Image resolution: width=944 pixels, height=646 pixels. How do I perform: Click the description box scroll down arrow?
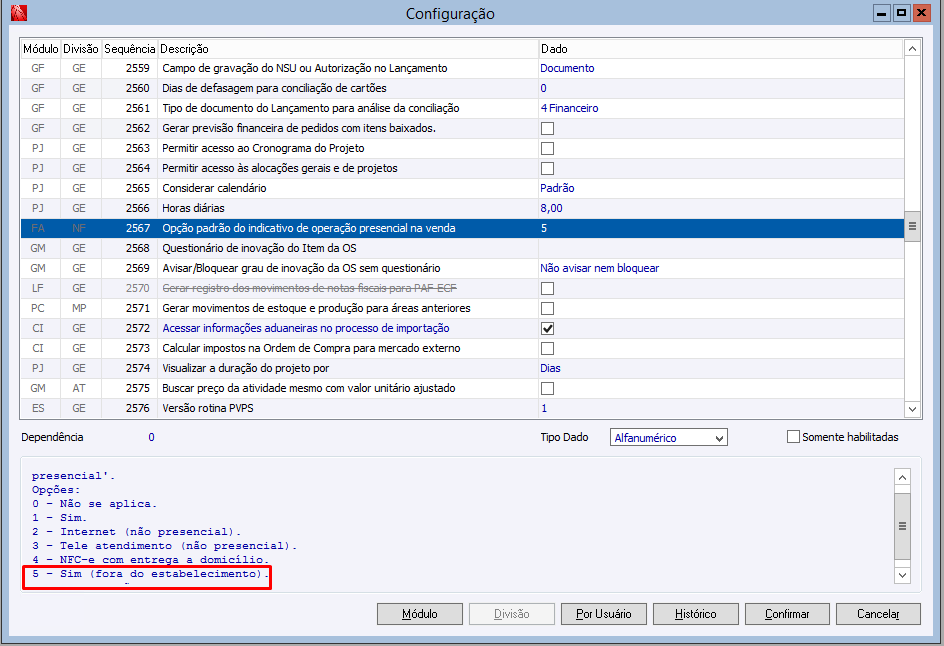(902, 575)
